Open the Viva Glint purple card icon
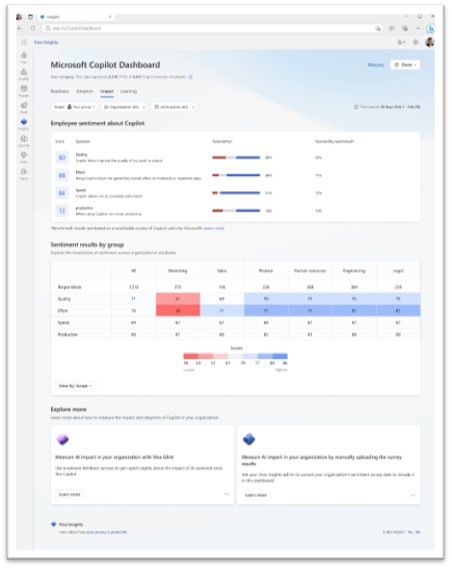The image size is (452, 568). pos(63,440)
